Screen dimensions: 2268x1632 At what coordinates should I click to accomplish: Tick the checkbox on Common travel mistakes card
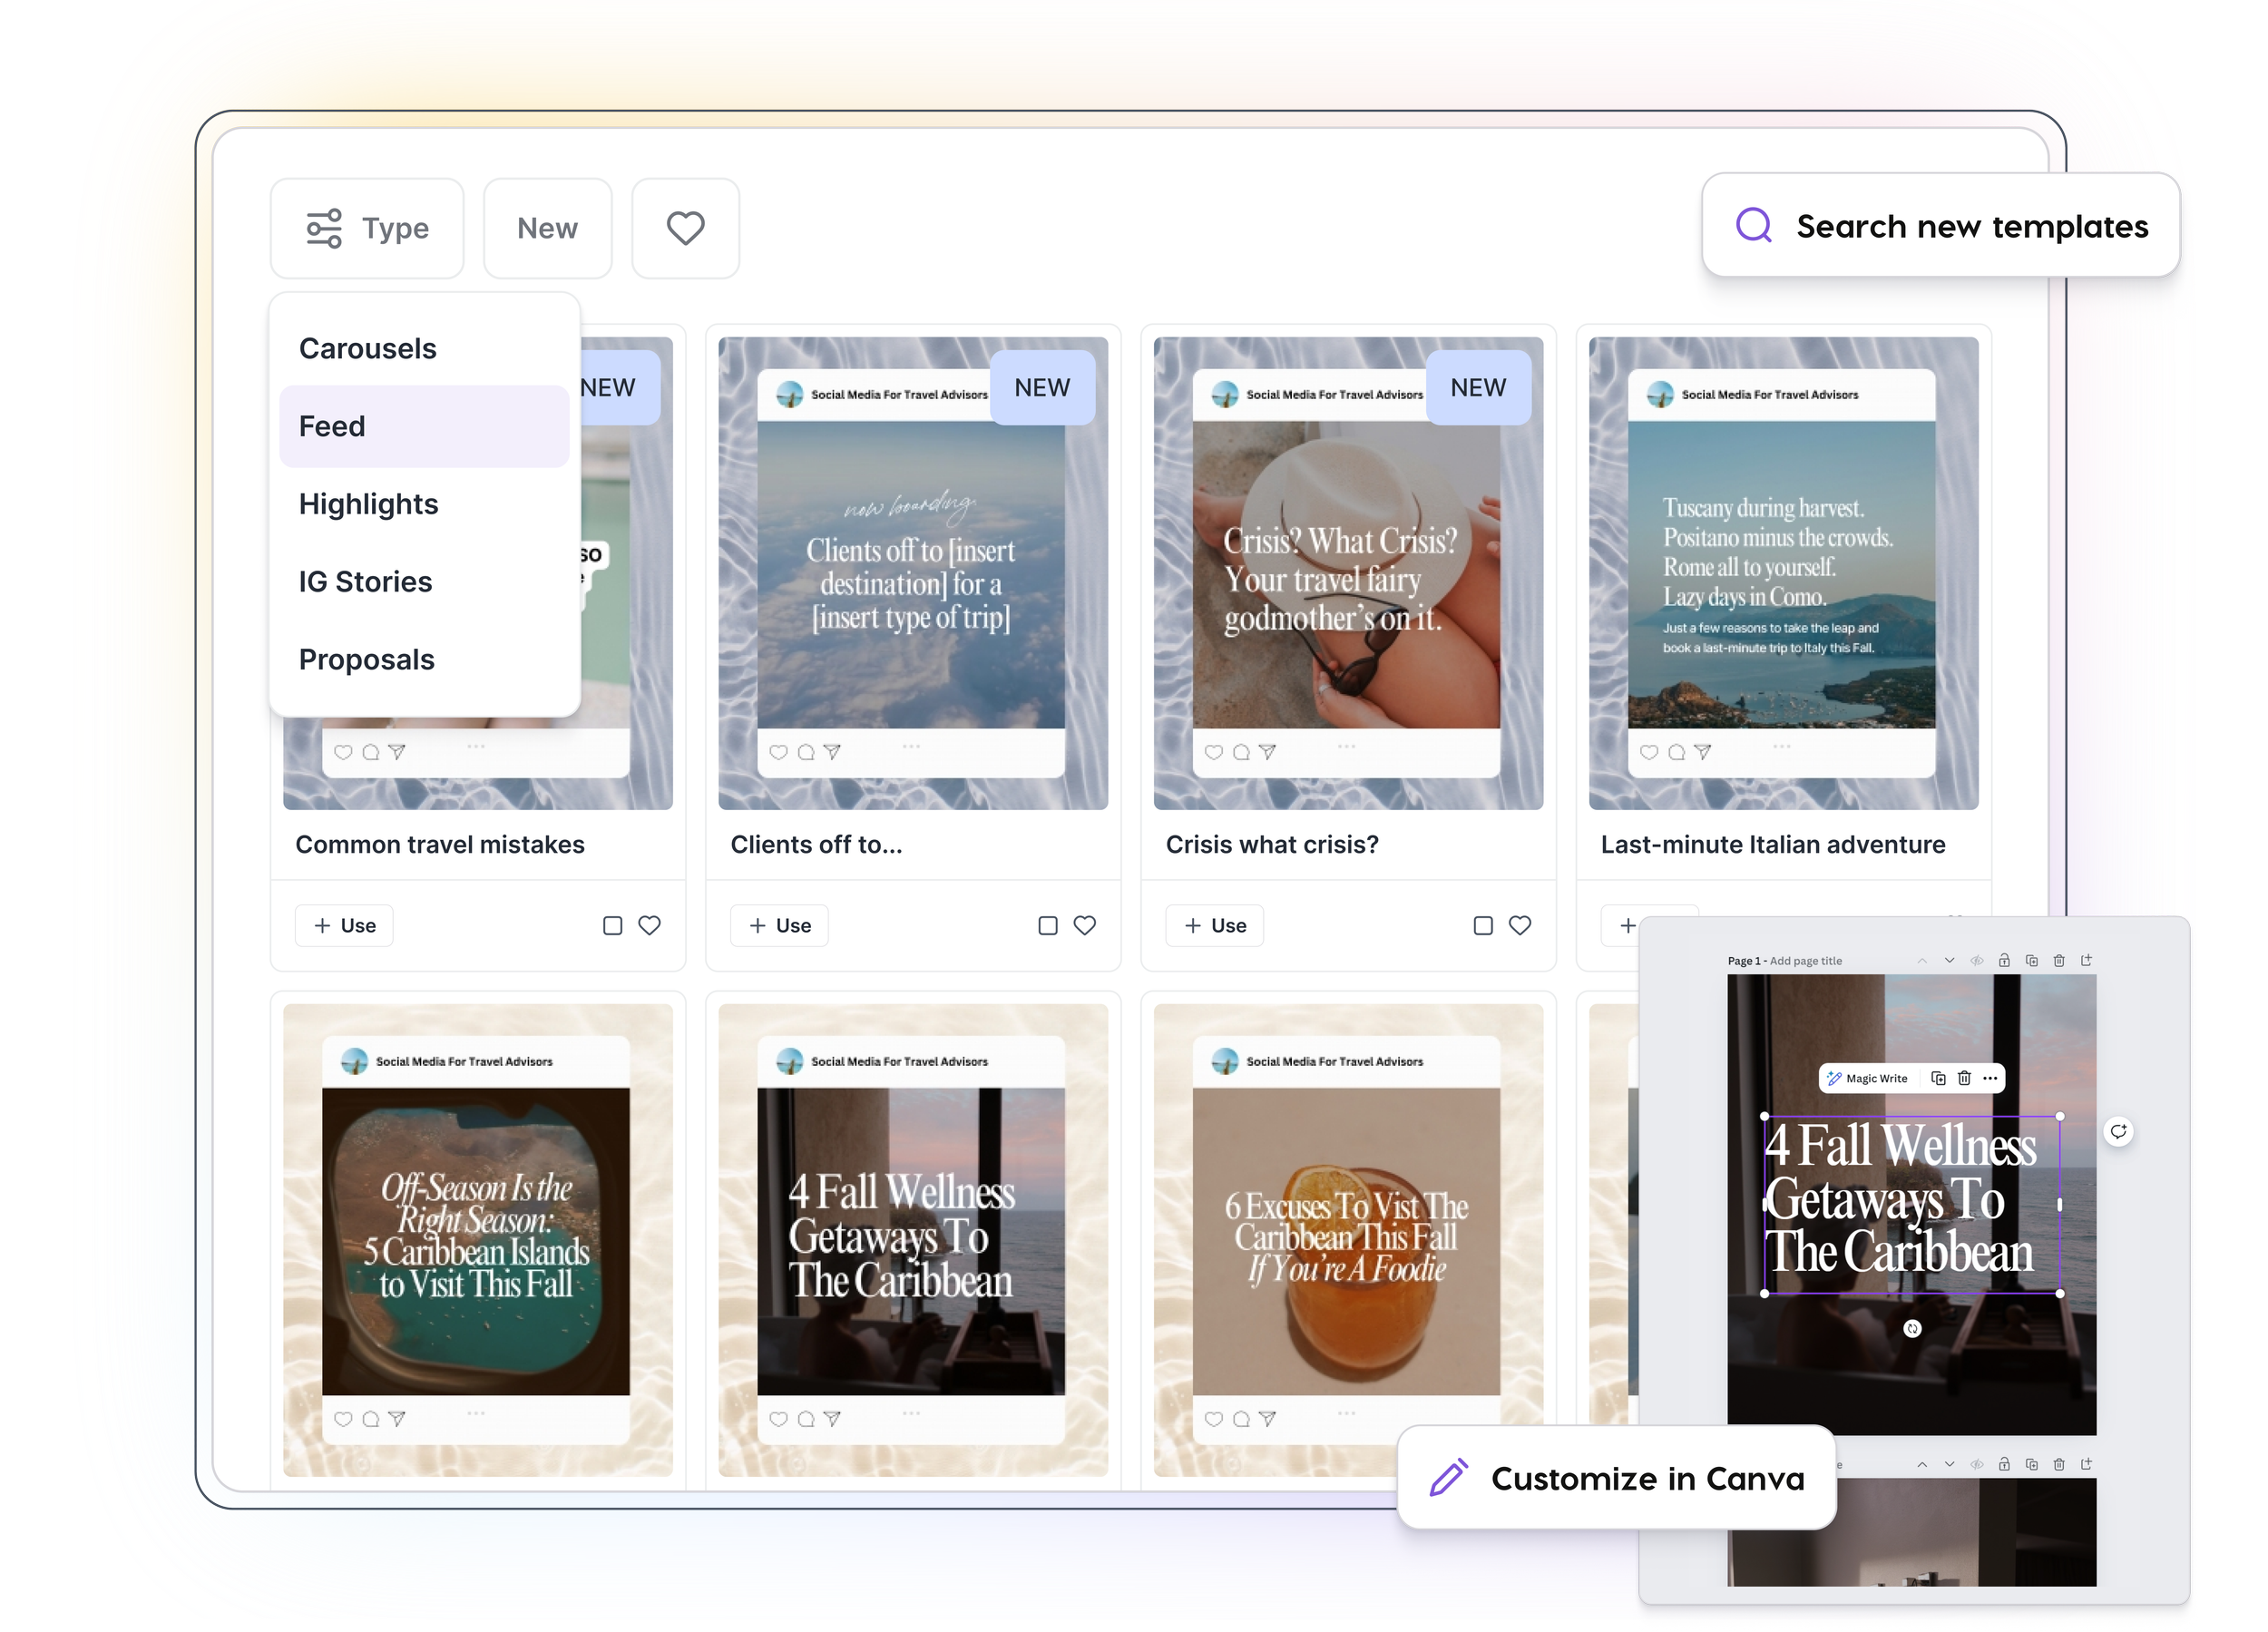point(612,925)
